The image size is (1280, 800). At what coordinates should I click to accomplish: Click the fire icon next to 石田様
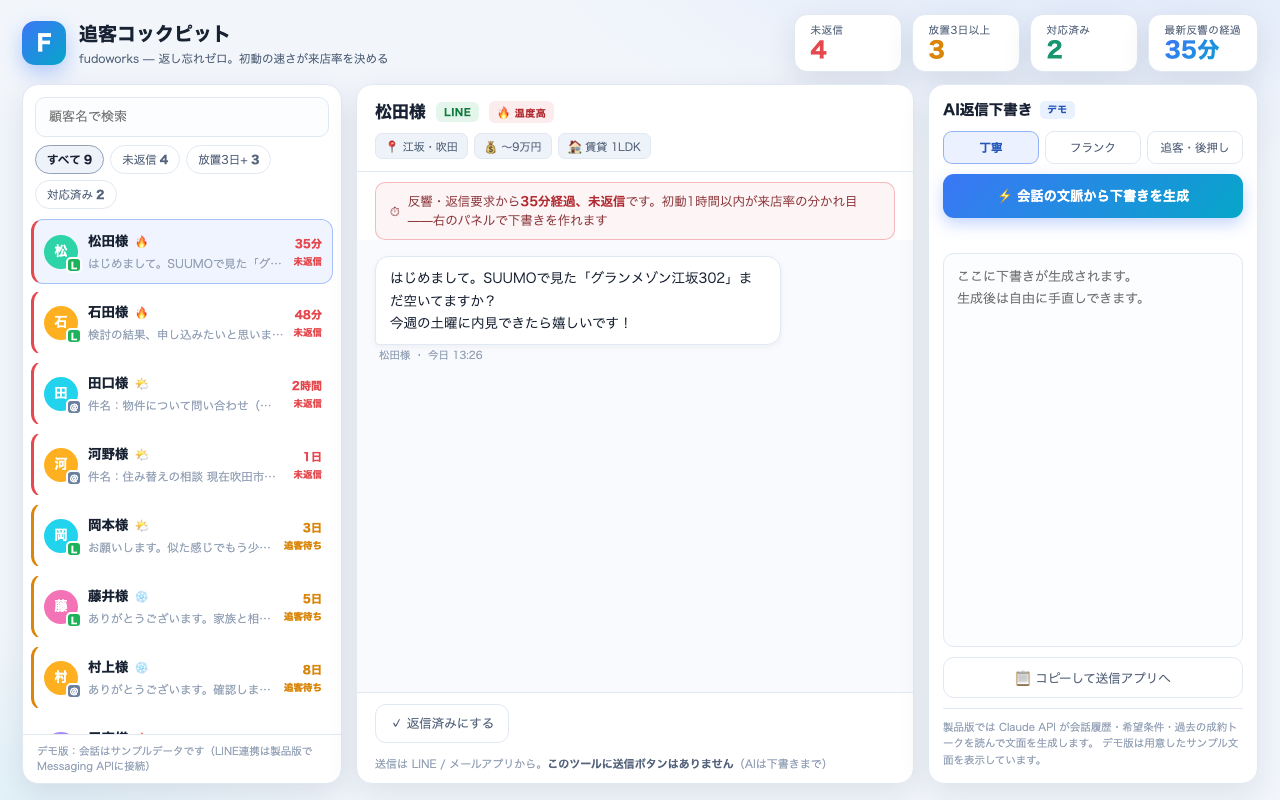(x=142, y=313)
